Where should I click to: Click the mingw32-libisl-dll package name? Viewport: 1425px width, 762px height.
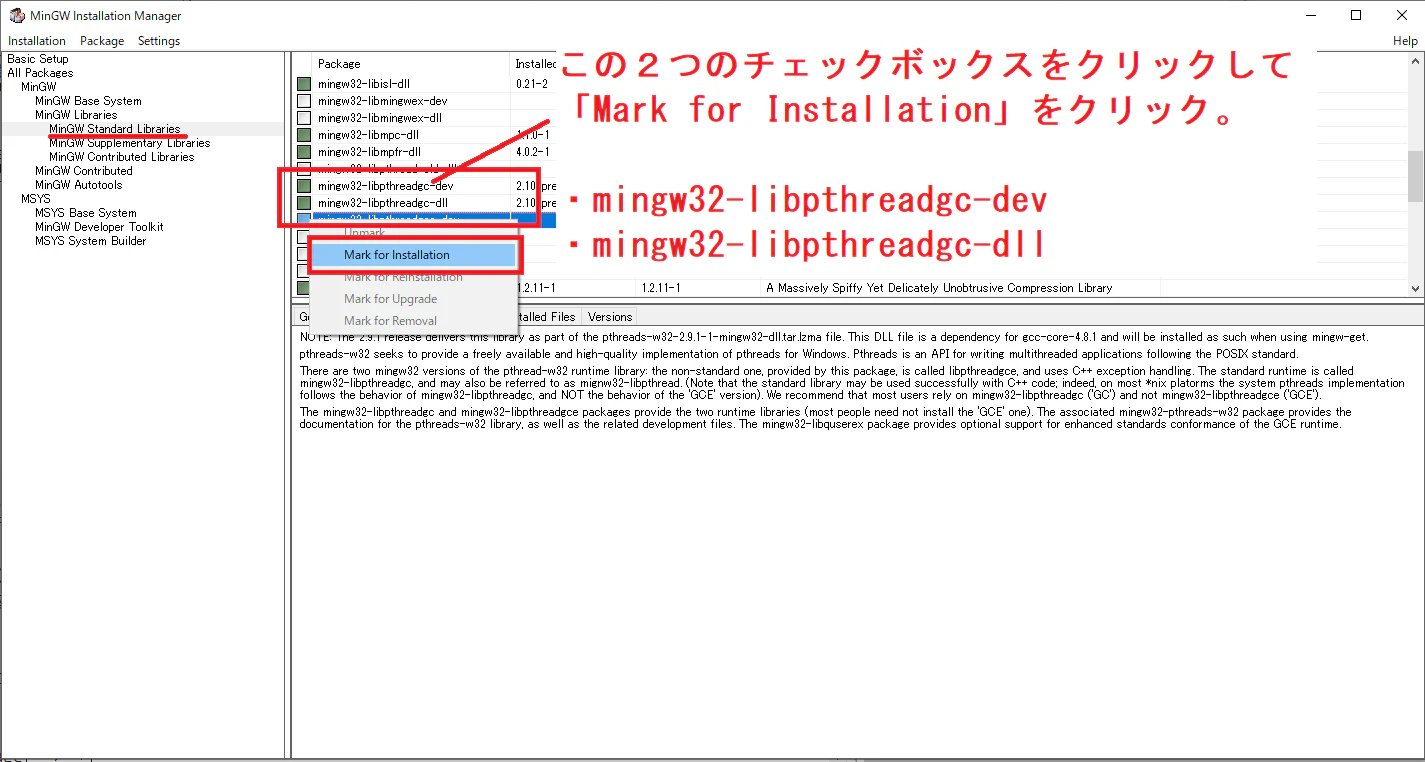(x=364, y=84)
